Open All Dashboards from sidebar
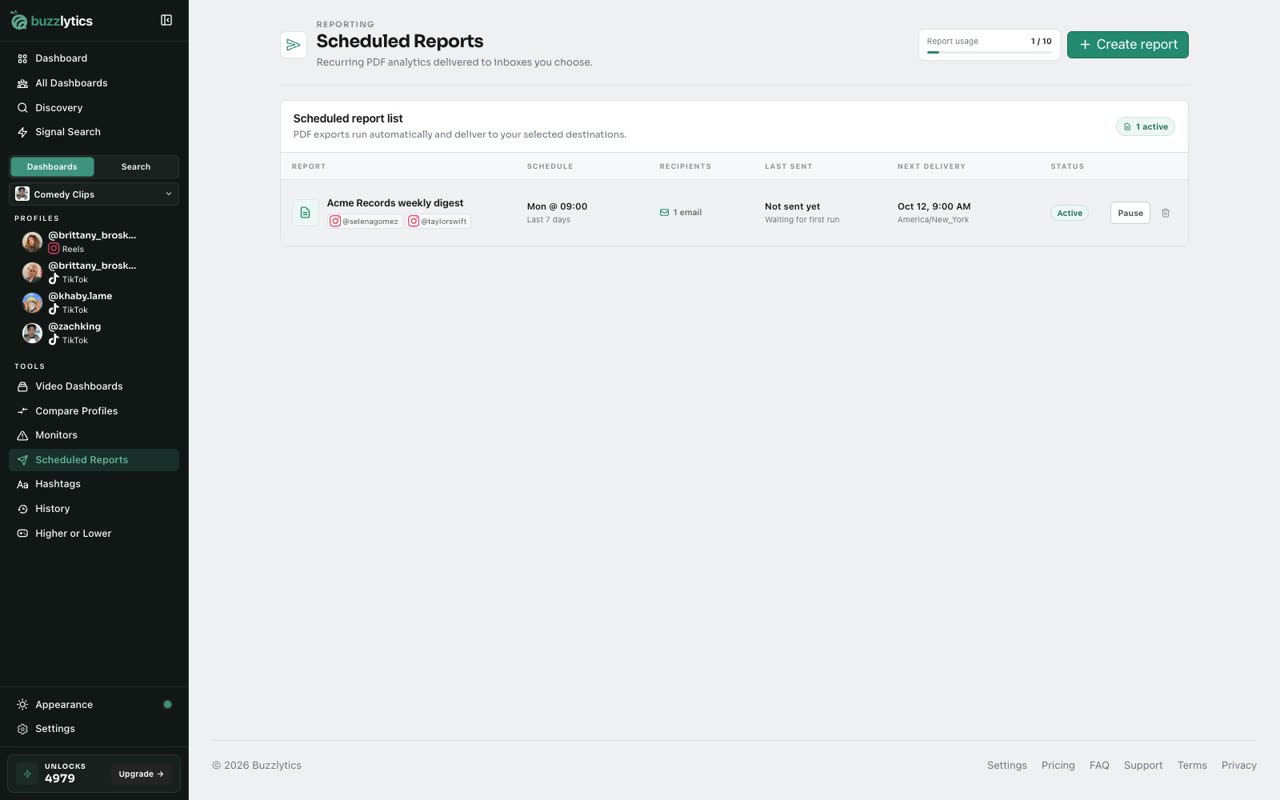 [x=94, y=83]
